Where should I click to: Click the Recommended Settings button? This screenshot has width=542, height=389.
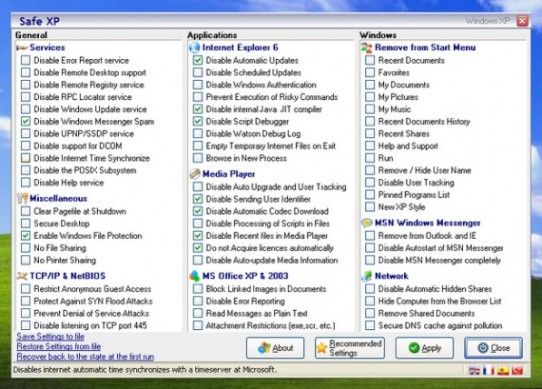point(350,348)
